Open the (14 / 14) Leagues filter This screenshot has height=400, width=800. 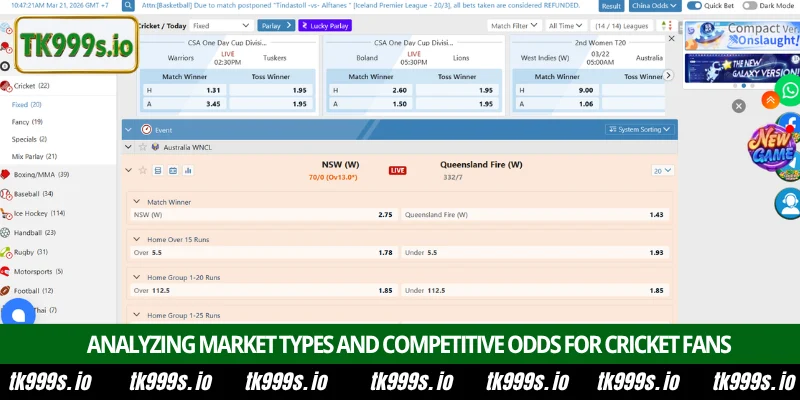[x=621, y=26]
